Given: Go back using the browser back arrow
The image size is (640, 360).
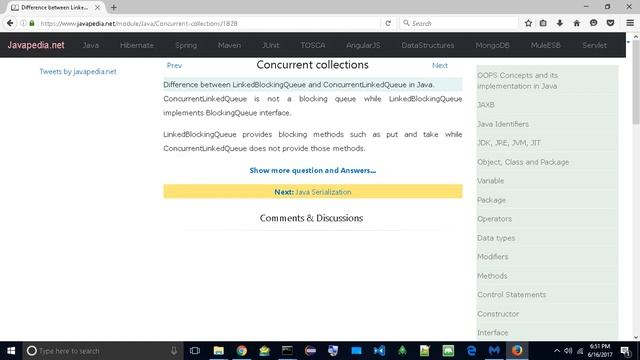Looking at the screenshot, I should click(10, 23).
